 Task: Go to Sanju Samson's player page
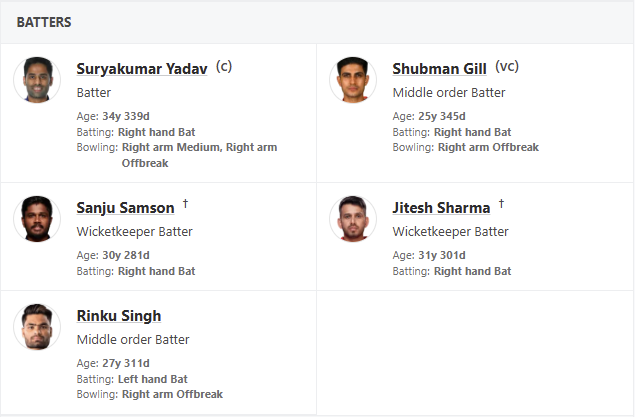pos(125,208)
